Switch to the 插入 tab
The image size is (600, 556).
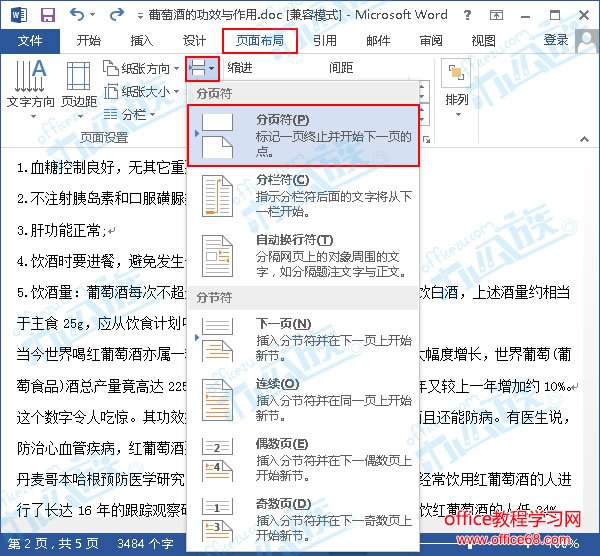(142, 41)
